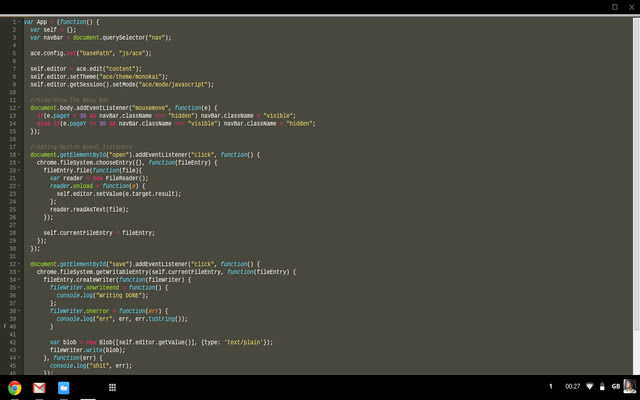Screen dimensions: 640x400
Task: Click the 'self.editor.setValue(e.target.result)' line
Action: point(118,194)
